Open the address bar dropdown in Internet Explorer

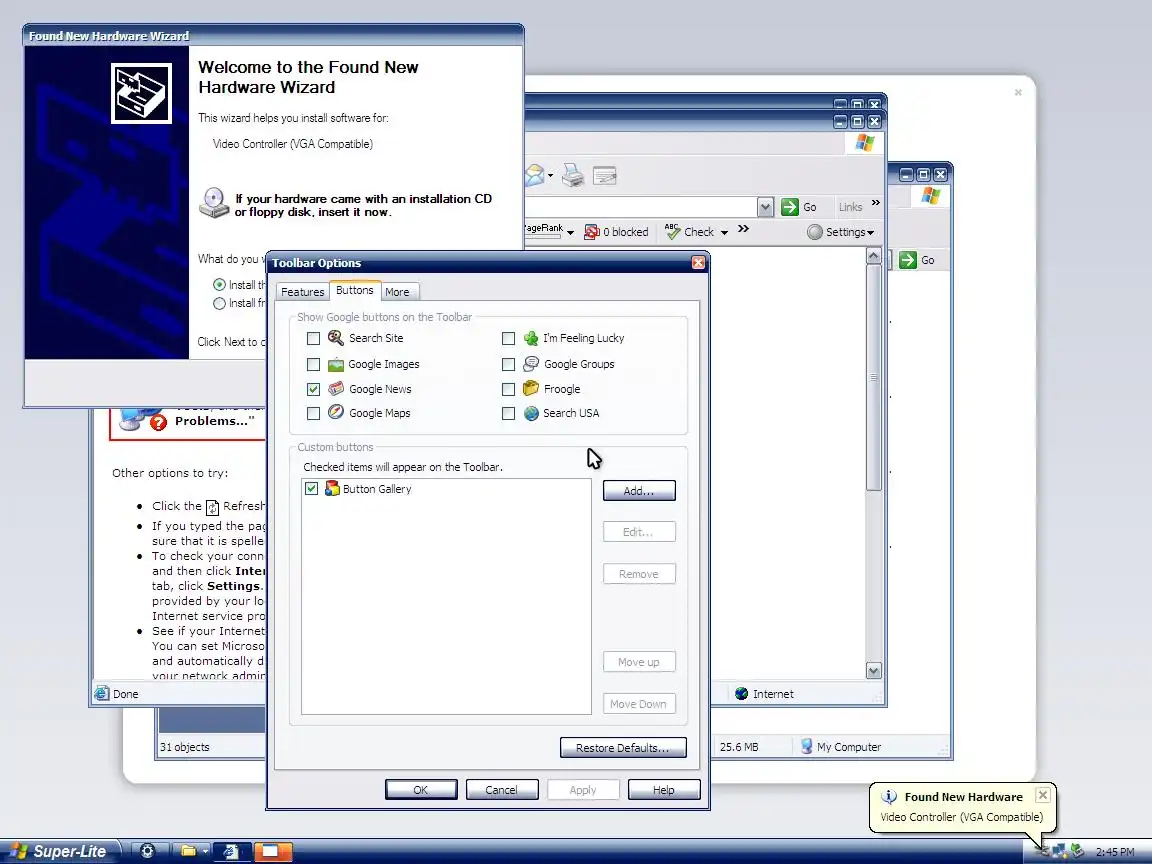point(765,207)
